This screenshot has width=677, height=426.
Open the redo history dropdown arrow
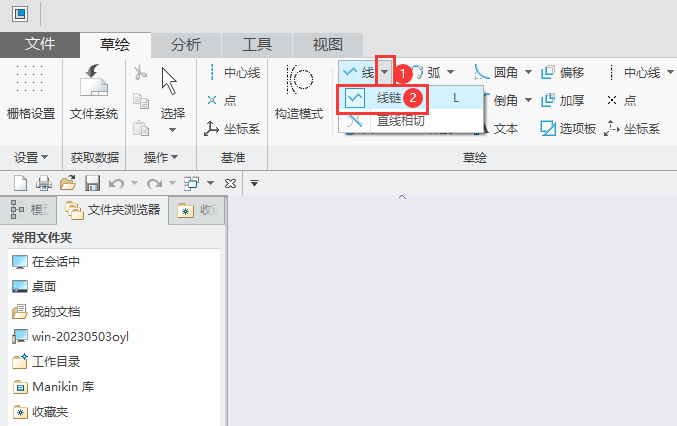tap(172, 183)
